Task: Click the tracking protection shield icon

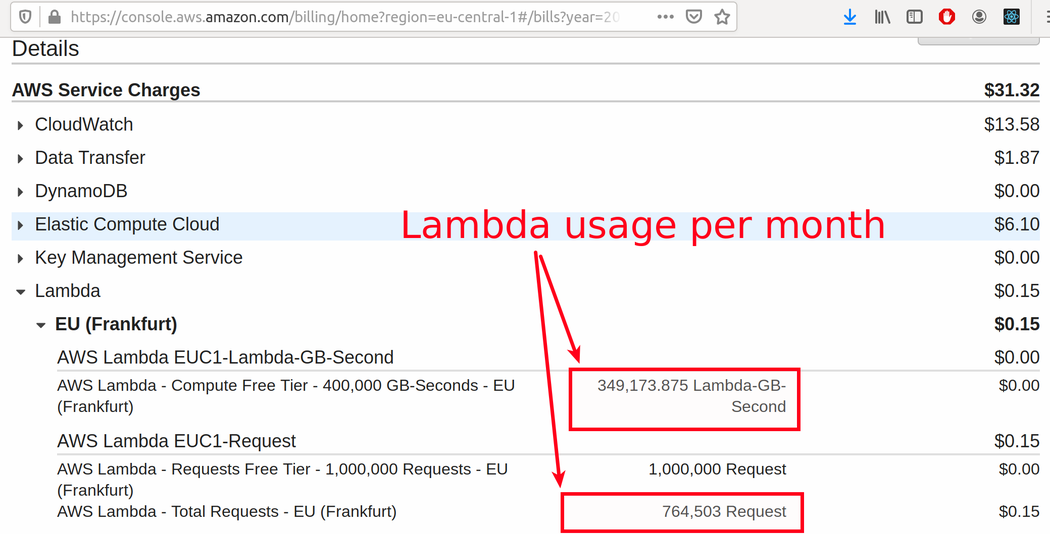Action: [25, 17]
